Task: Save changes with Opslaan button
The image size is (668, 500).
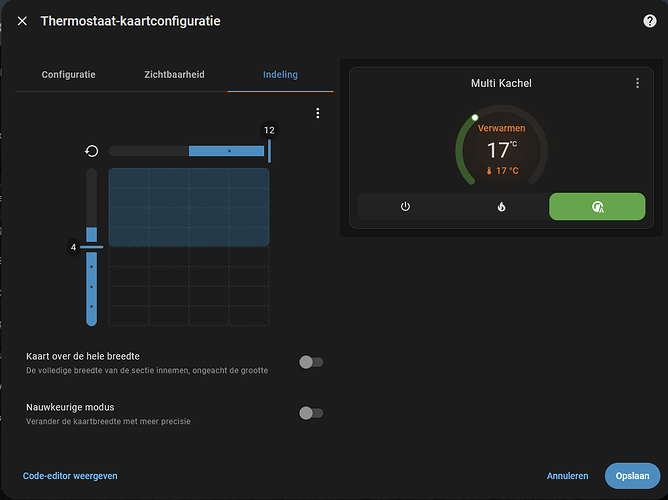Action: pos(631,476)
